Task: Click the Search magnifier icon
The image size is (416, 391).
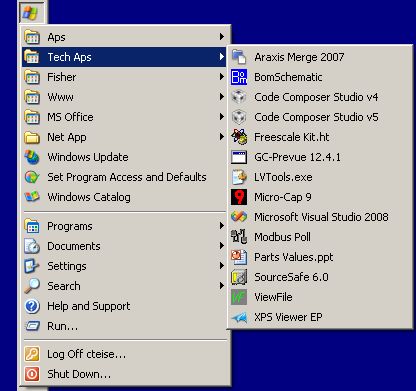Action: coord(32,286)
